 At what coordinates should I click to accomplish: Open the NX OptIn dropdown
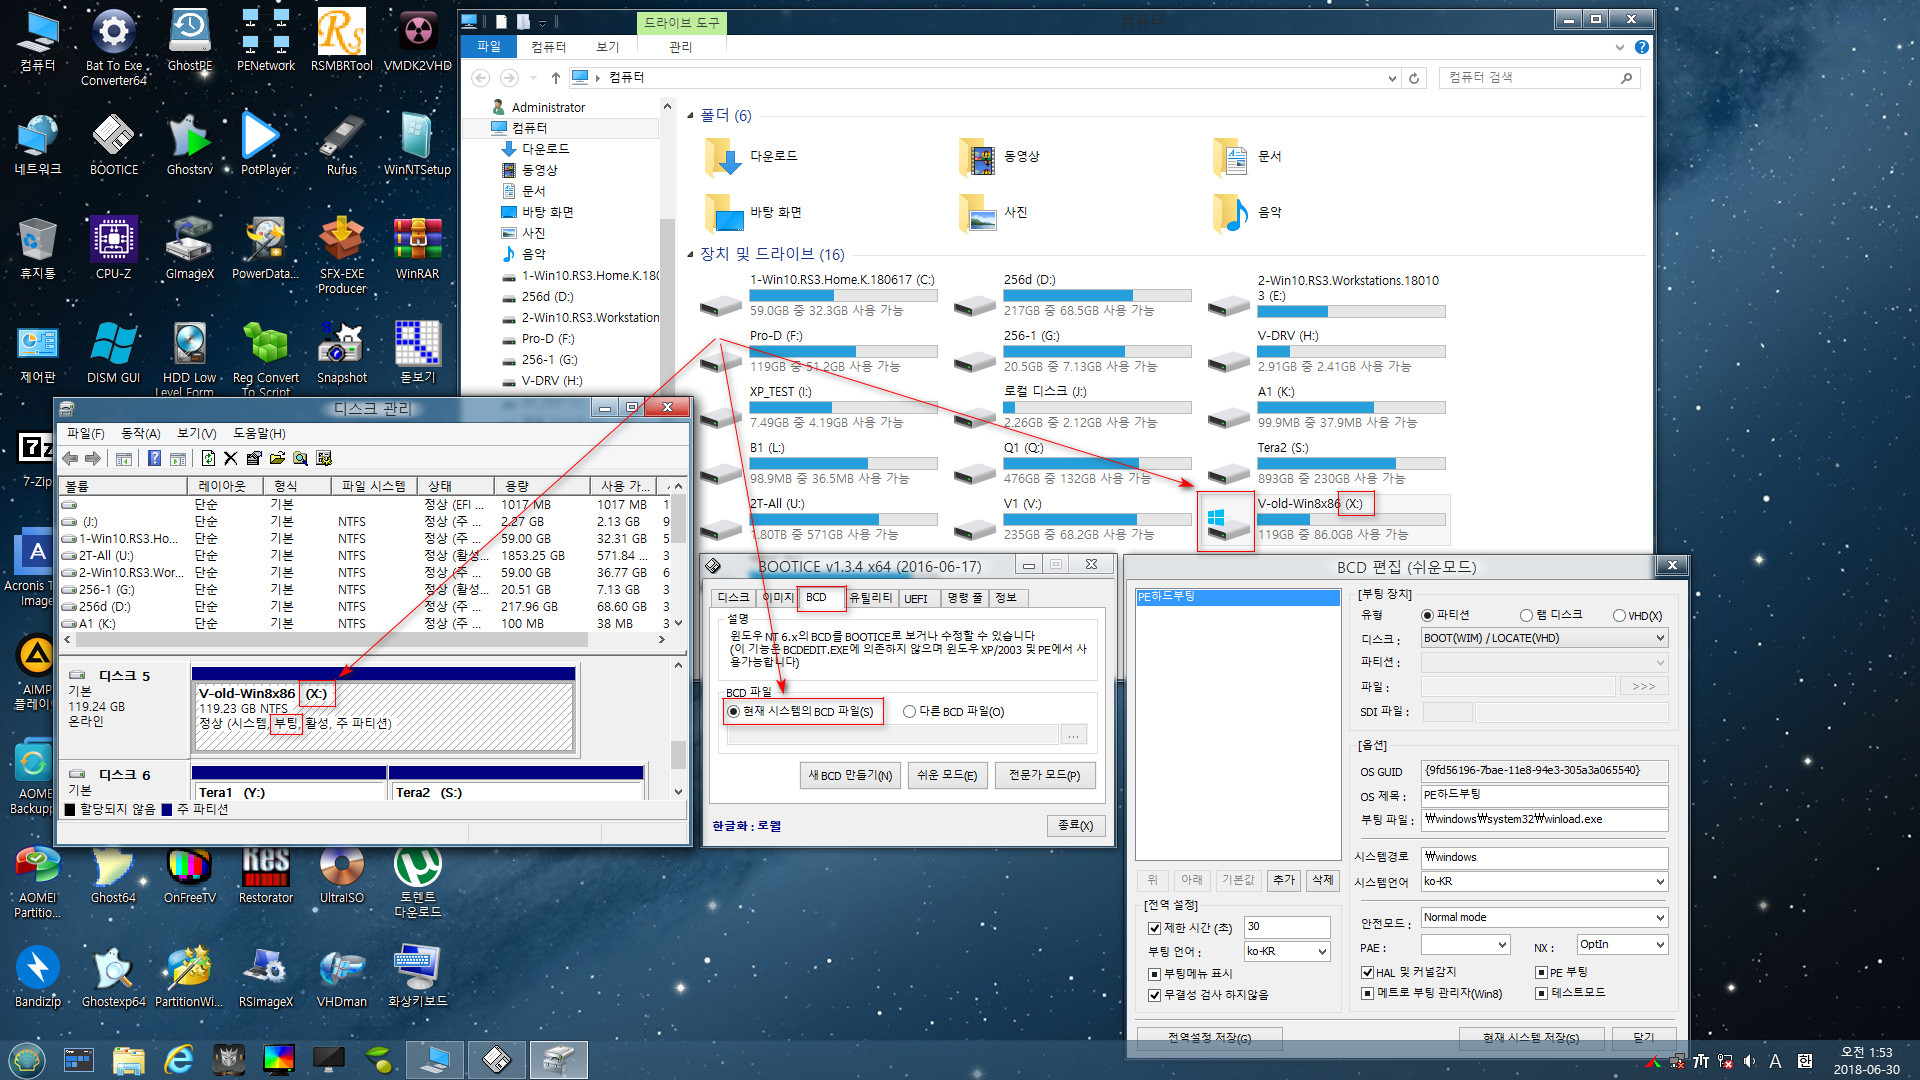click(x=1622, y=944)
